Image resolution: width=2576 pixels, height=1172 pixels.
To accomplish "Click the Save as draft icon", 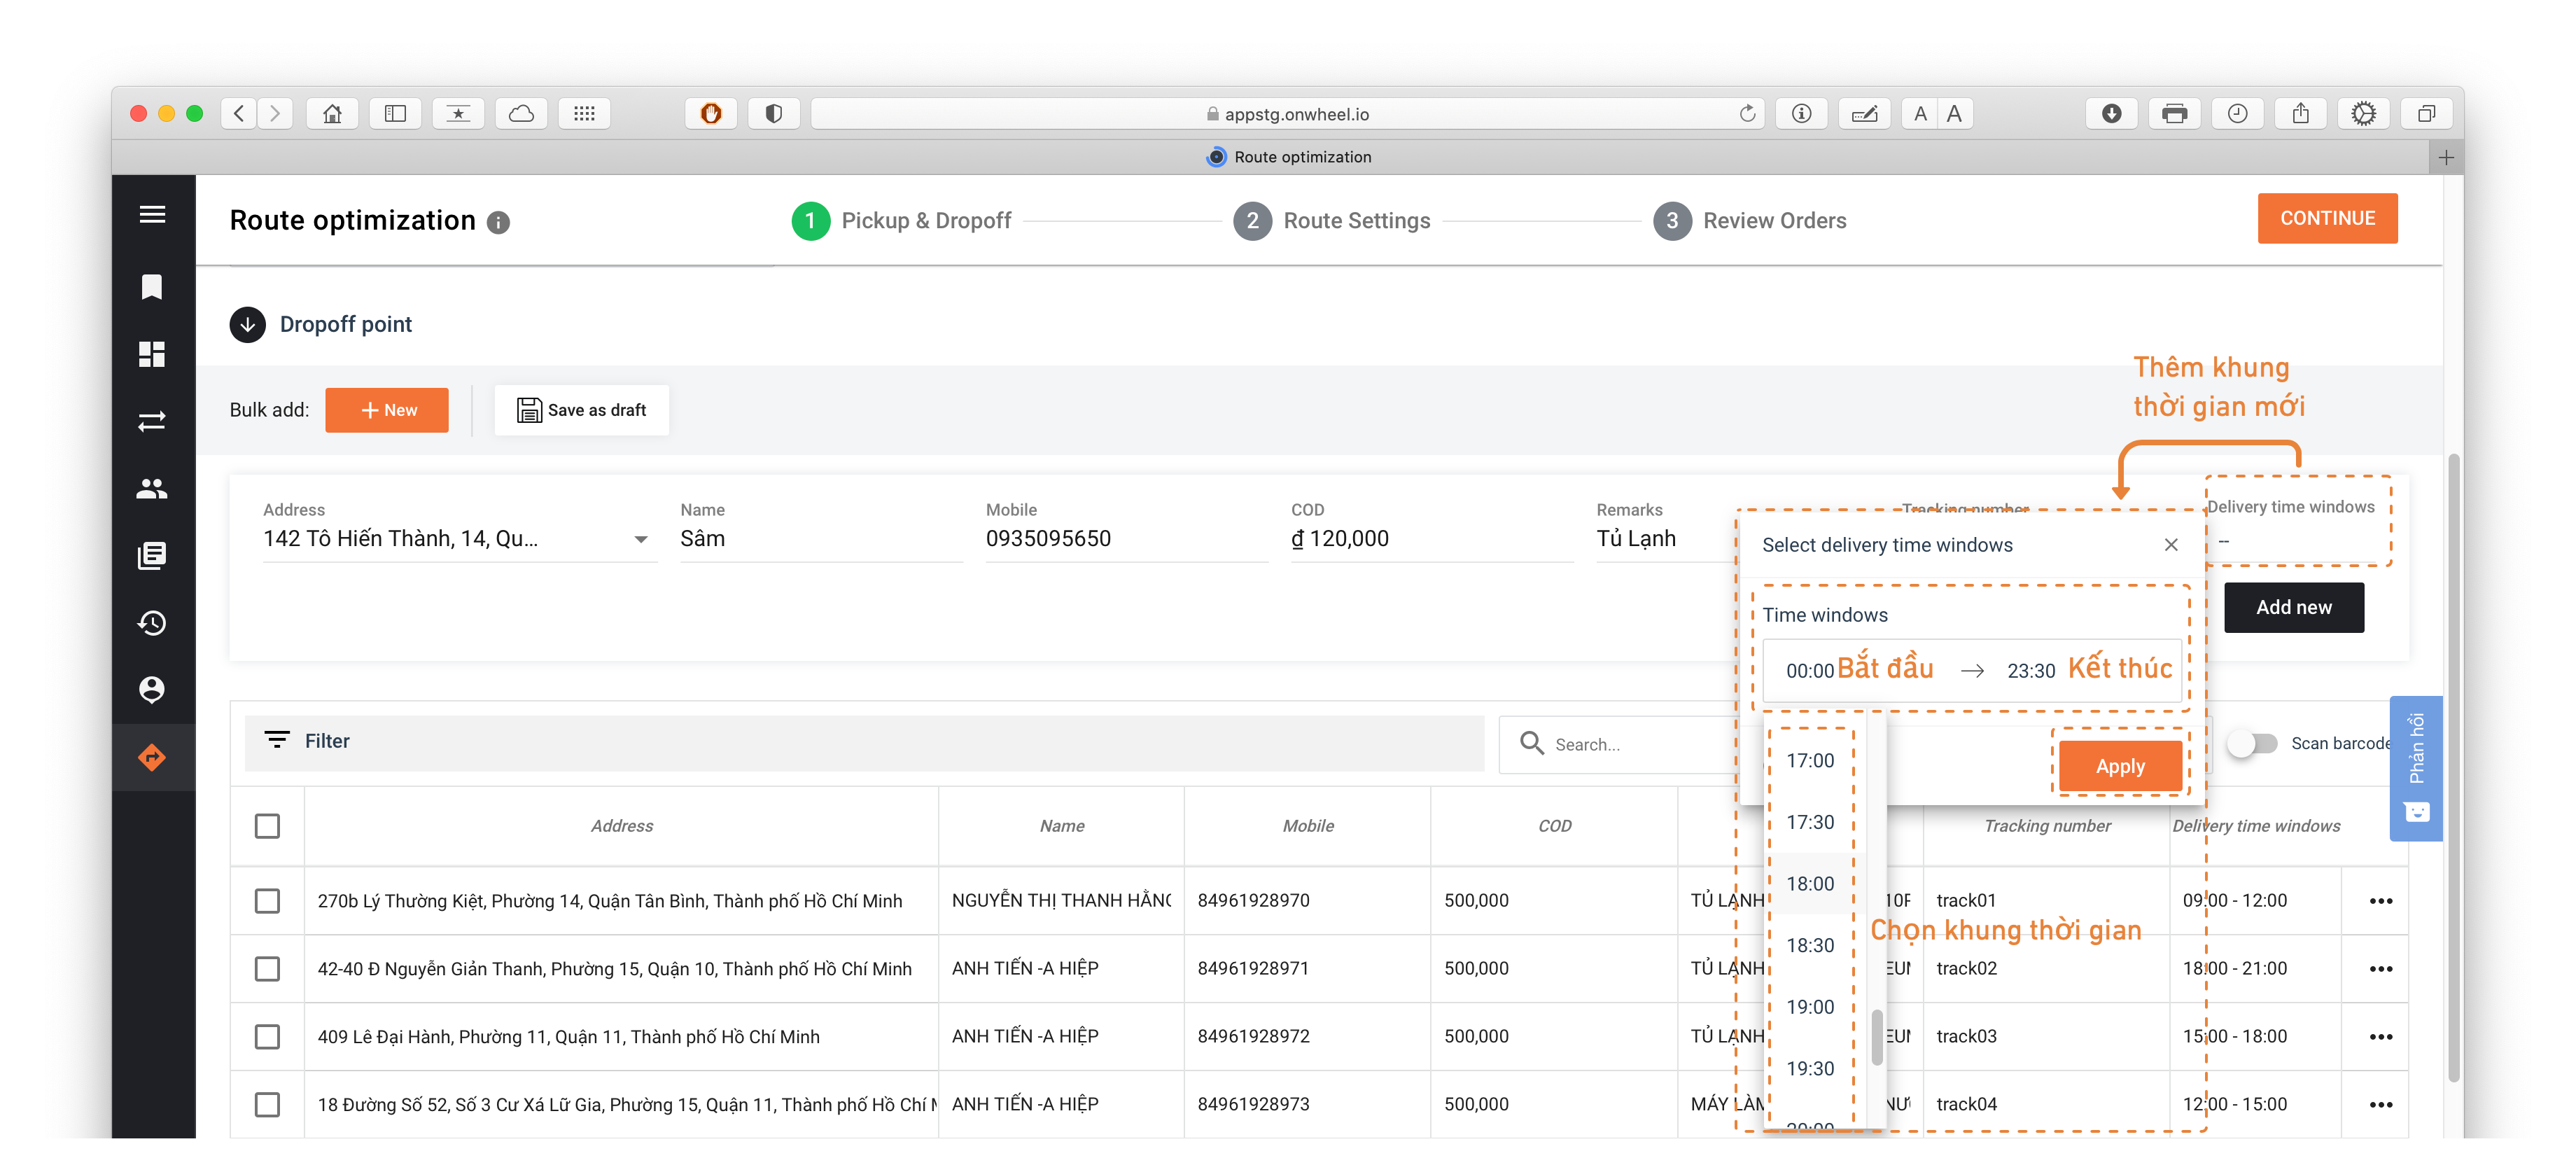I will [x=529, y=410].
